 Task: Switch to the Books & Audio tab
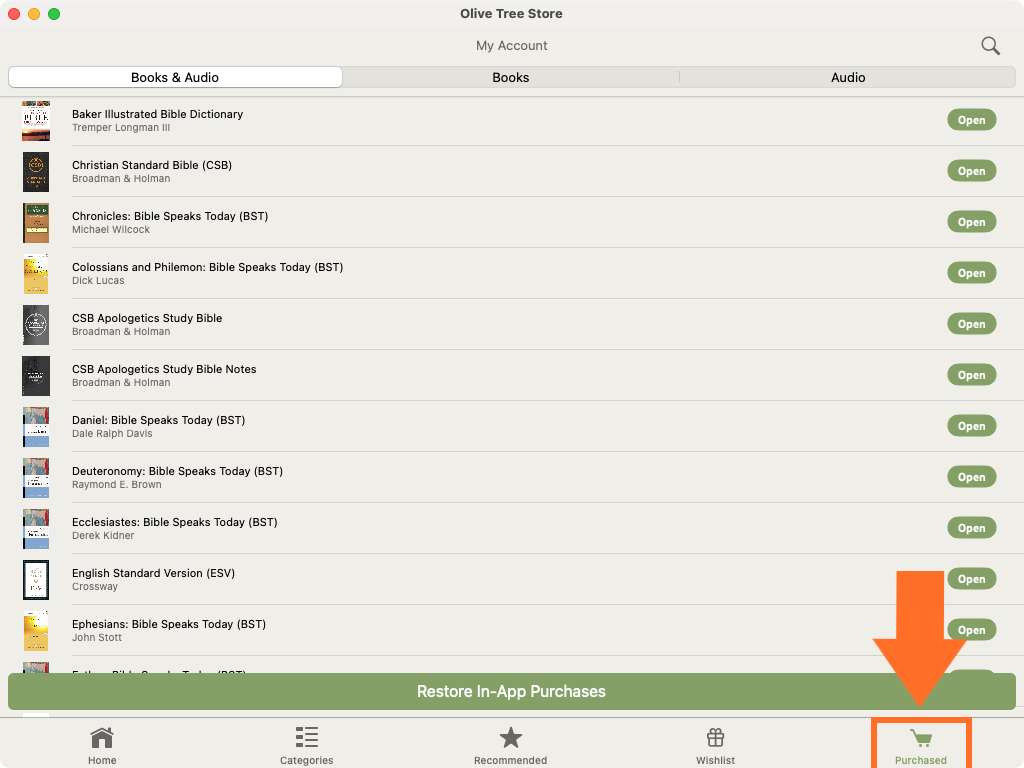(175, 77)
